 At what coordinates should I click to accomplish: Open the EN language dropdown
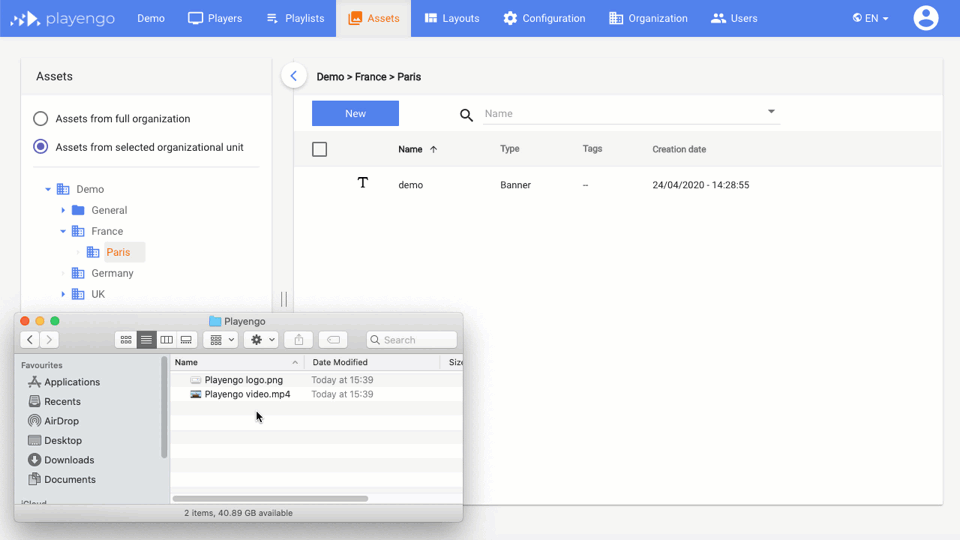(x=870, y=18)
